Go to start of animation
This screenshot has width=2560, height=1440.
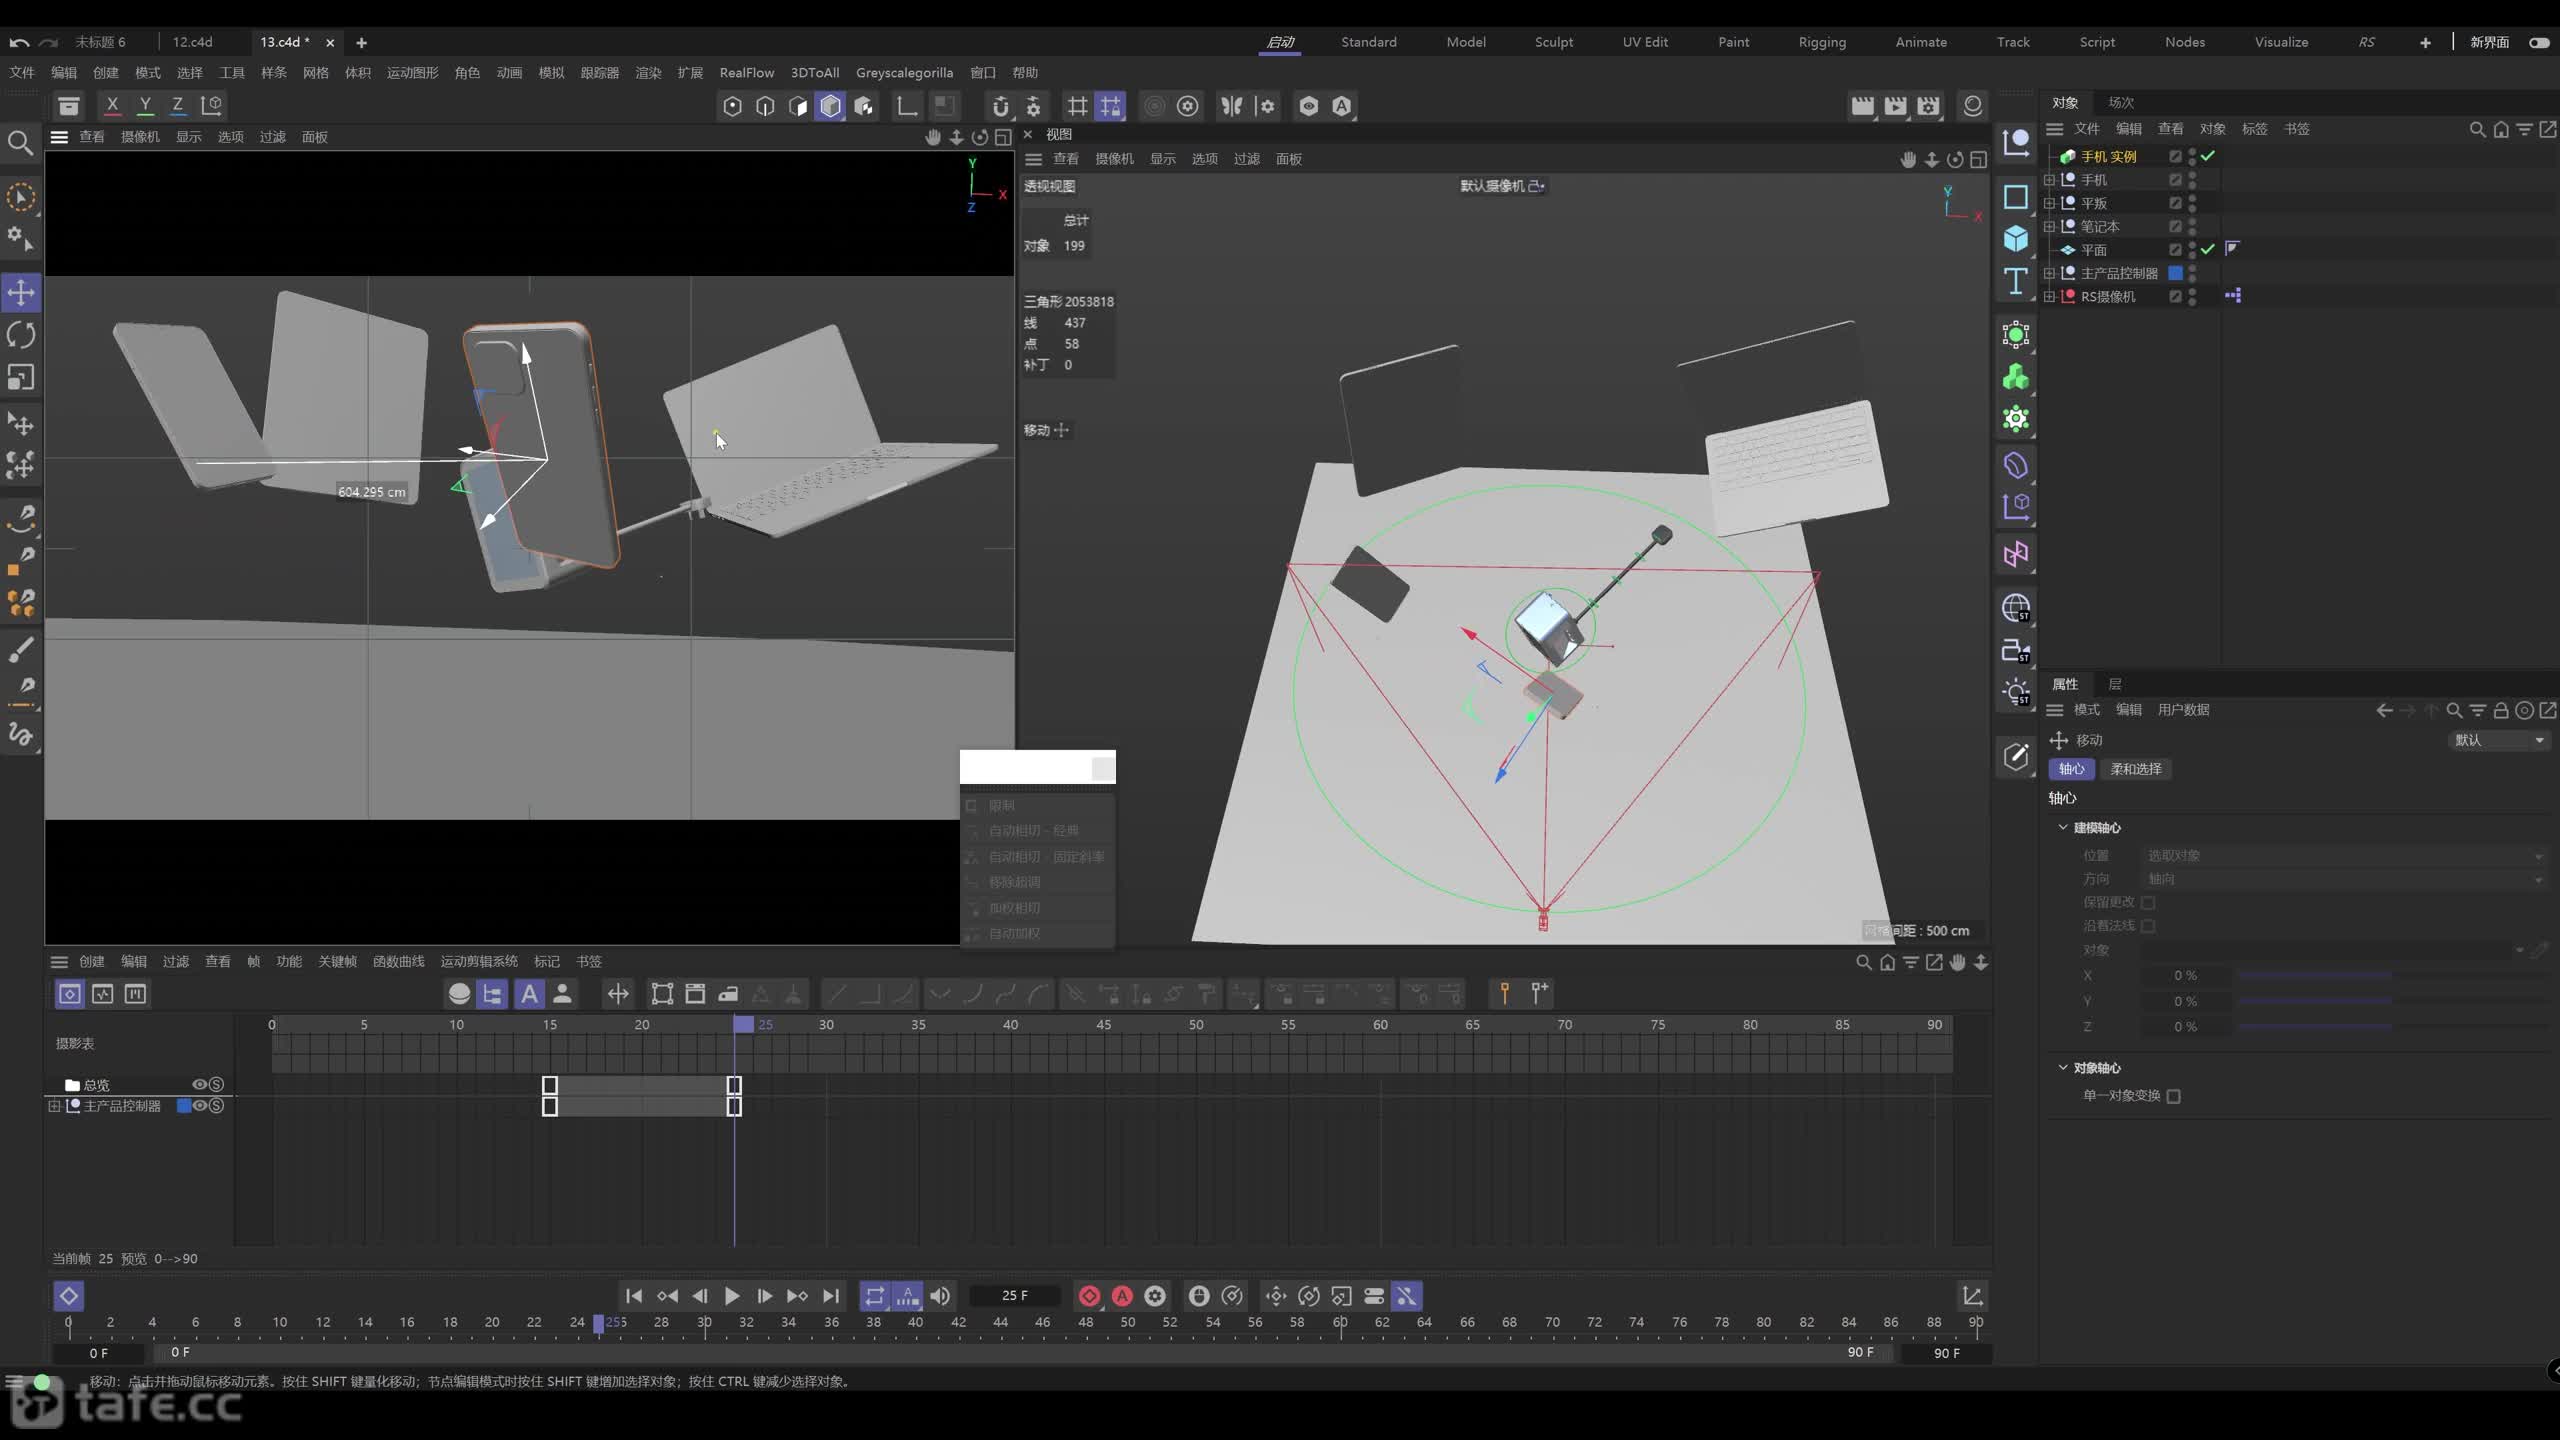click(x=634, y=1296)
